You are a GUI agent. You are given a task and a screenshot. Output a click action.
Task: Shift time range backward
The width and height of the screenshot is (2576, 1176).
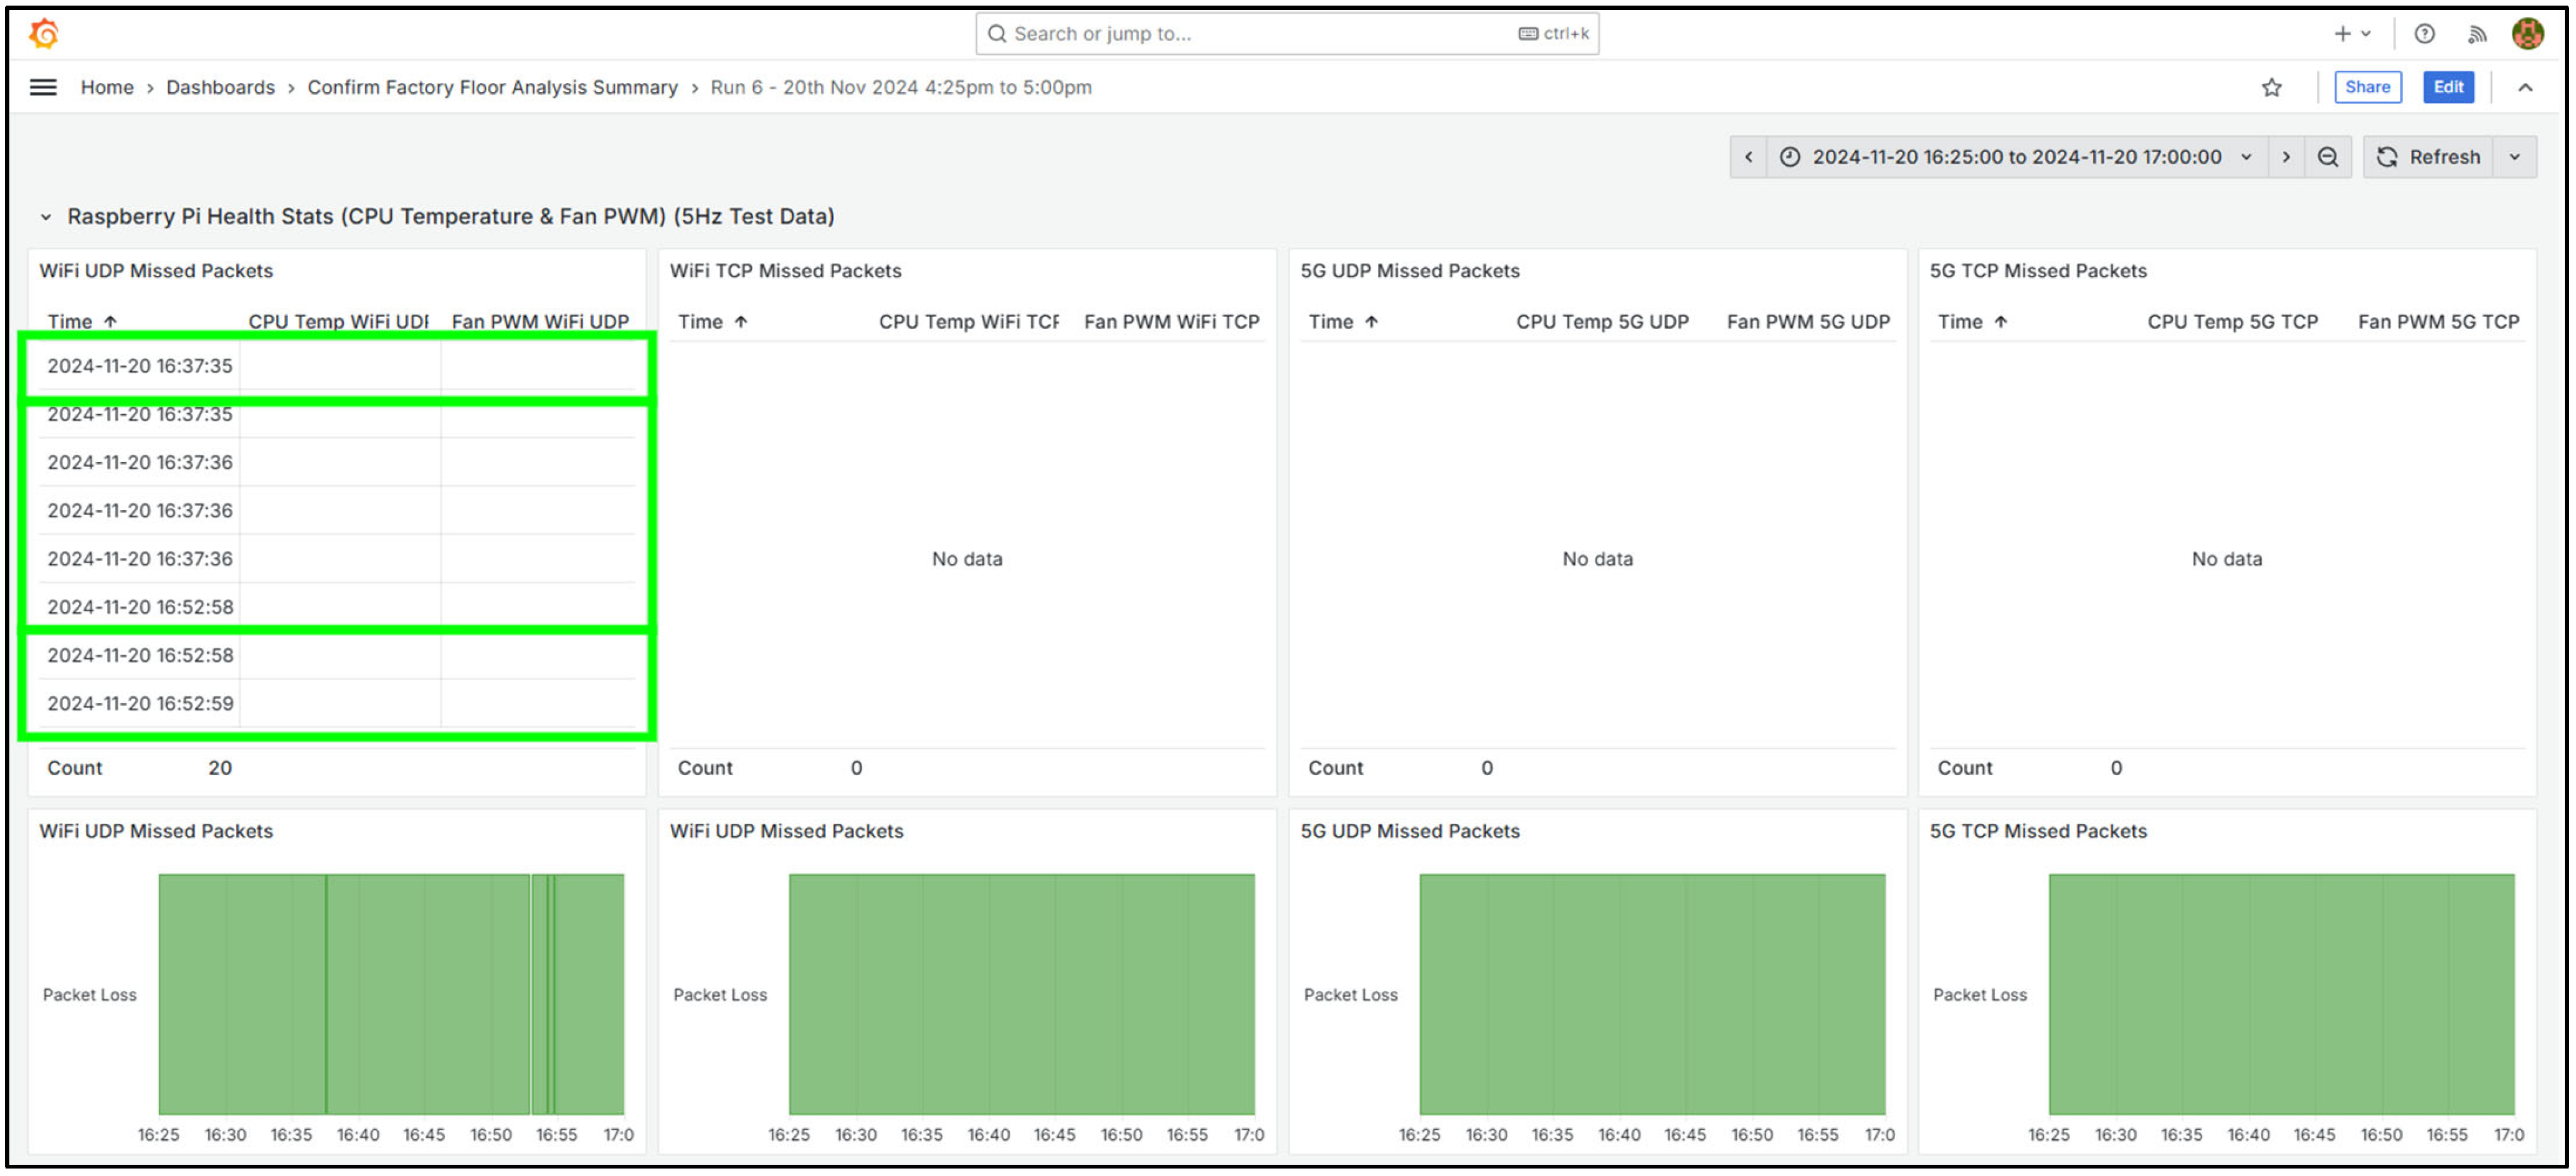(1748, 157)
